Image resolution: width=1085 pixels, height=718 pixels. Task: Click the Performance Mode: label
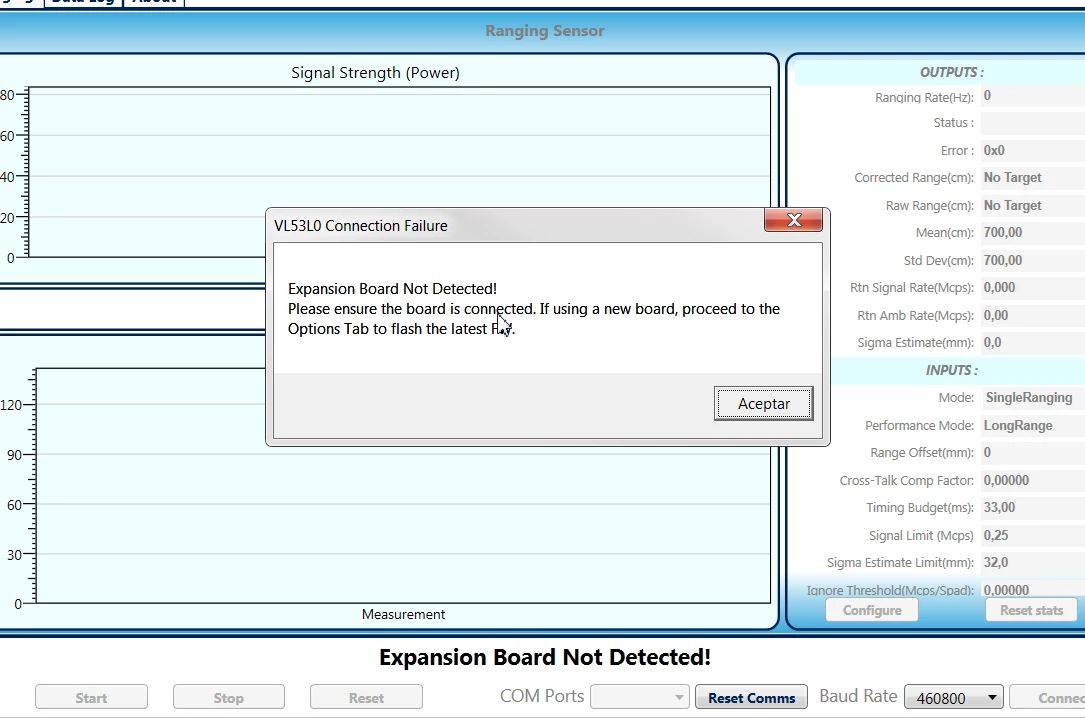[919, 425]
